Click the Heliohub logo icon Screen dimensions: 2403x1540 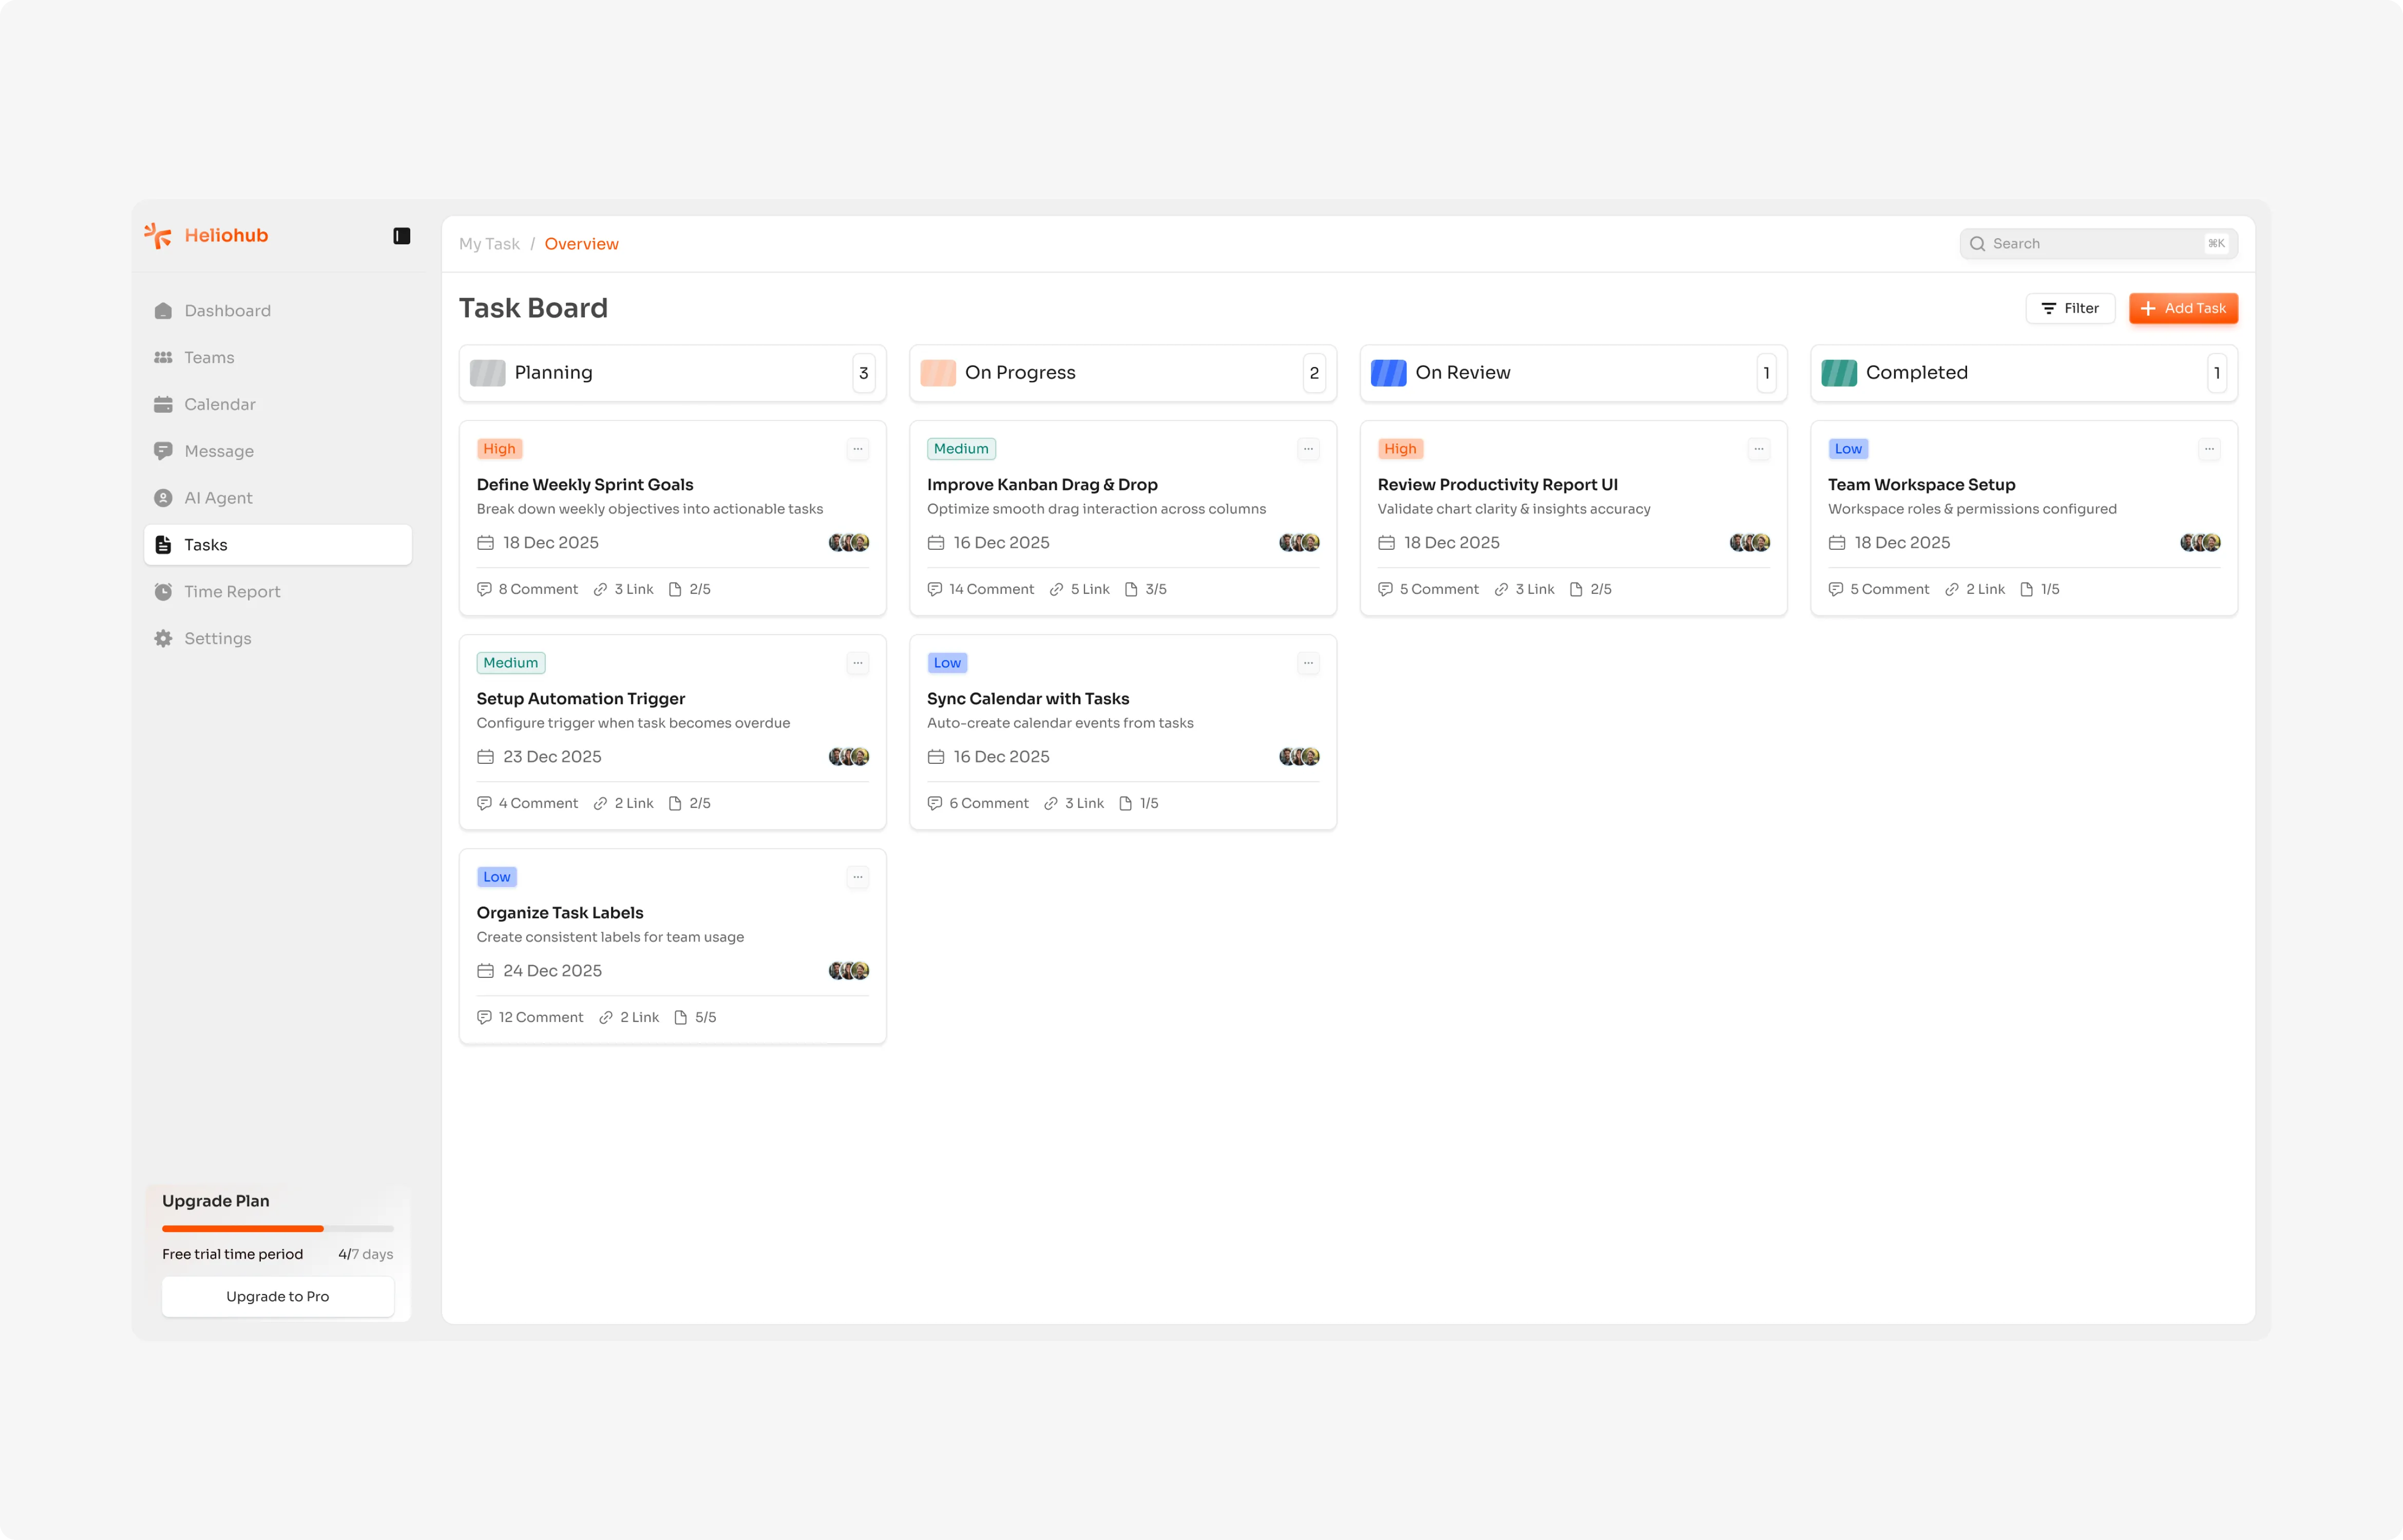pos(158,235)
